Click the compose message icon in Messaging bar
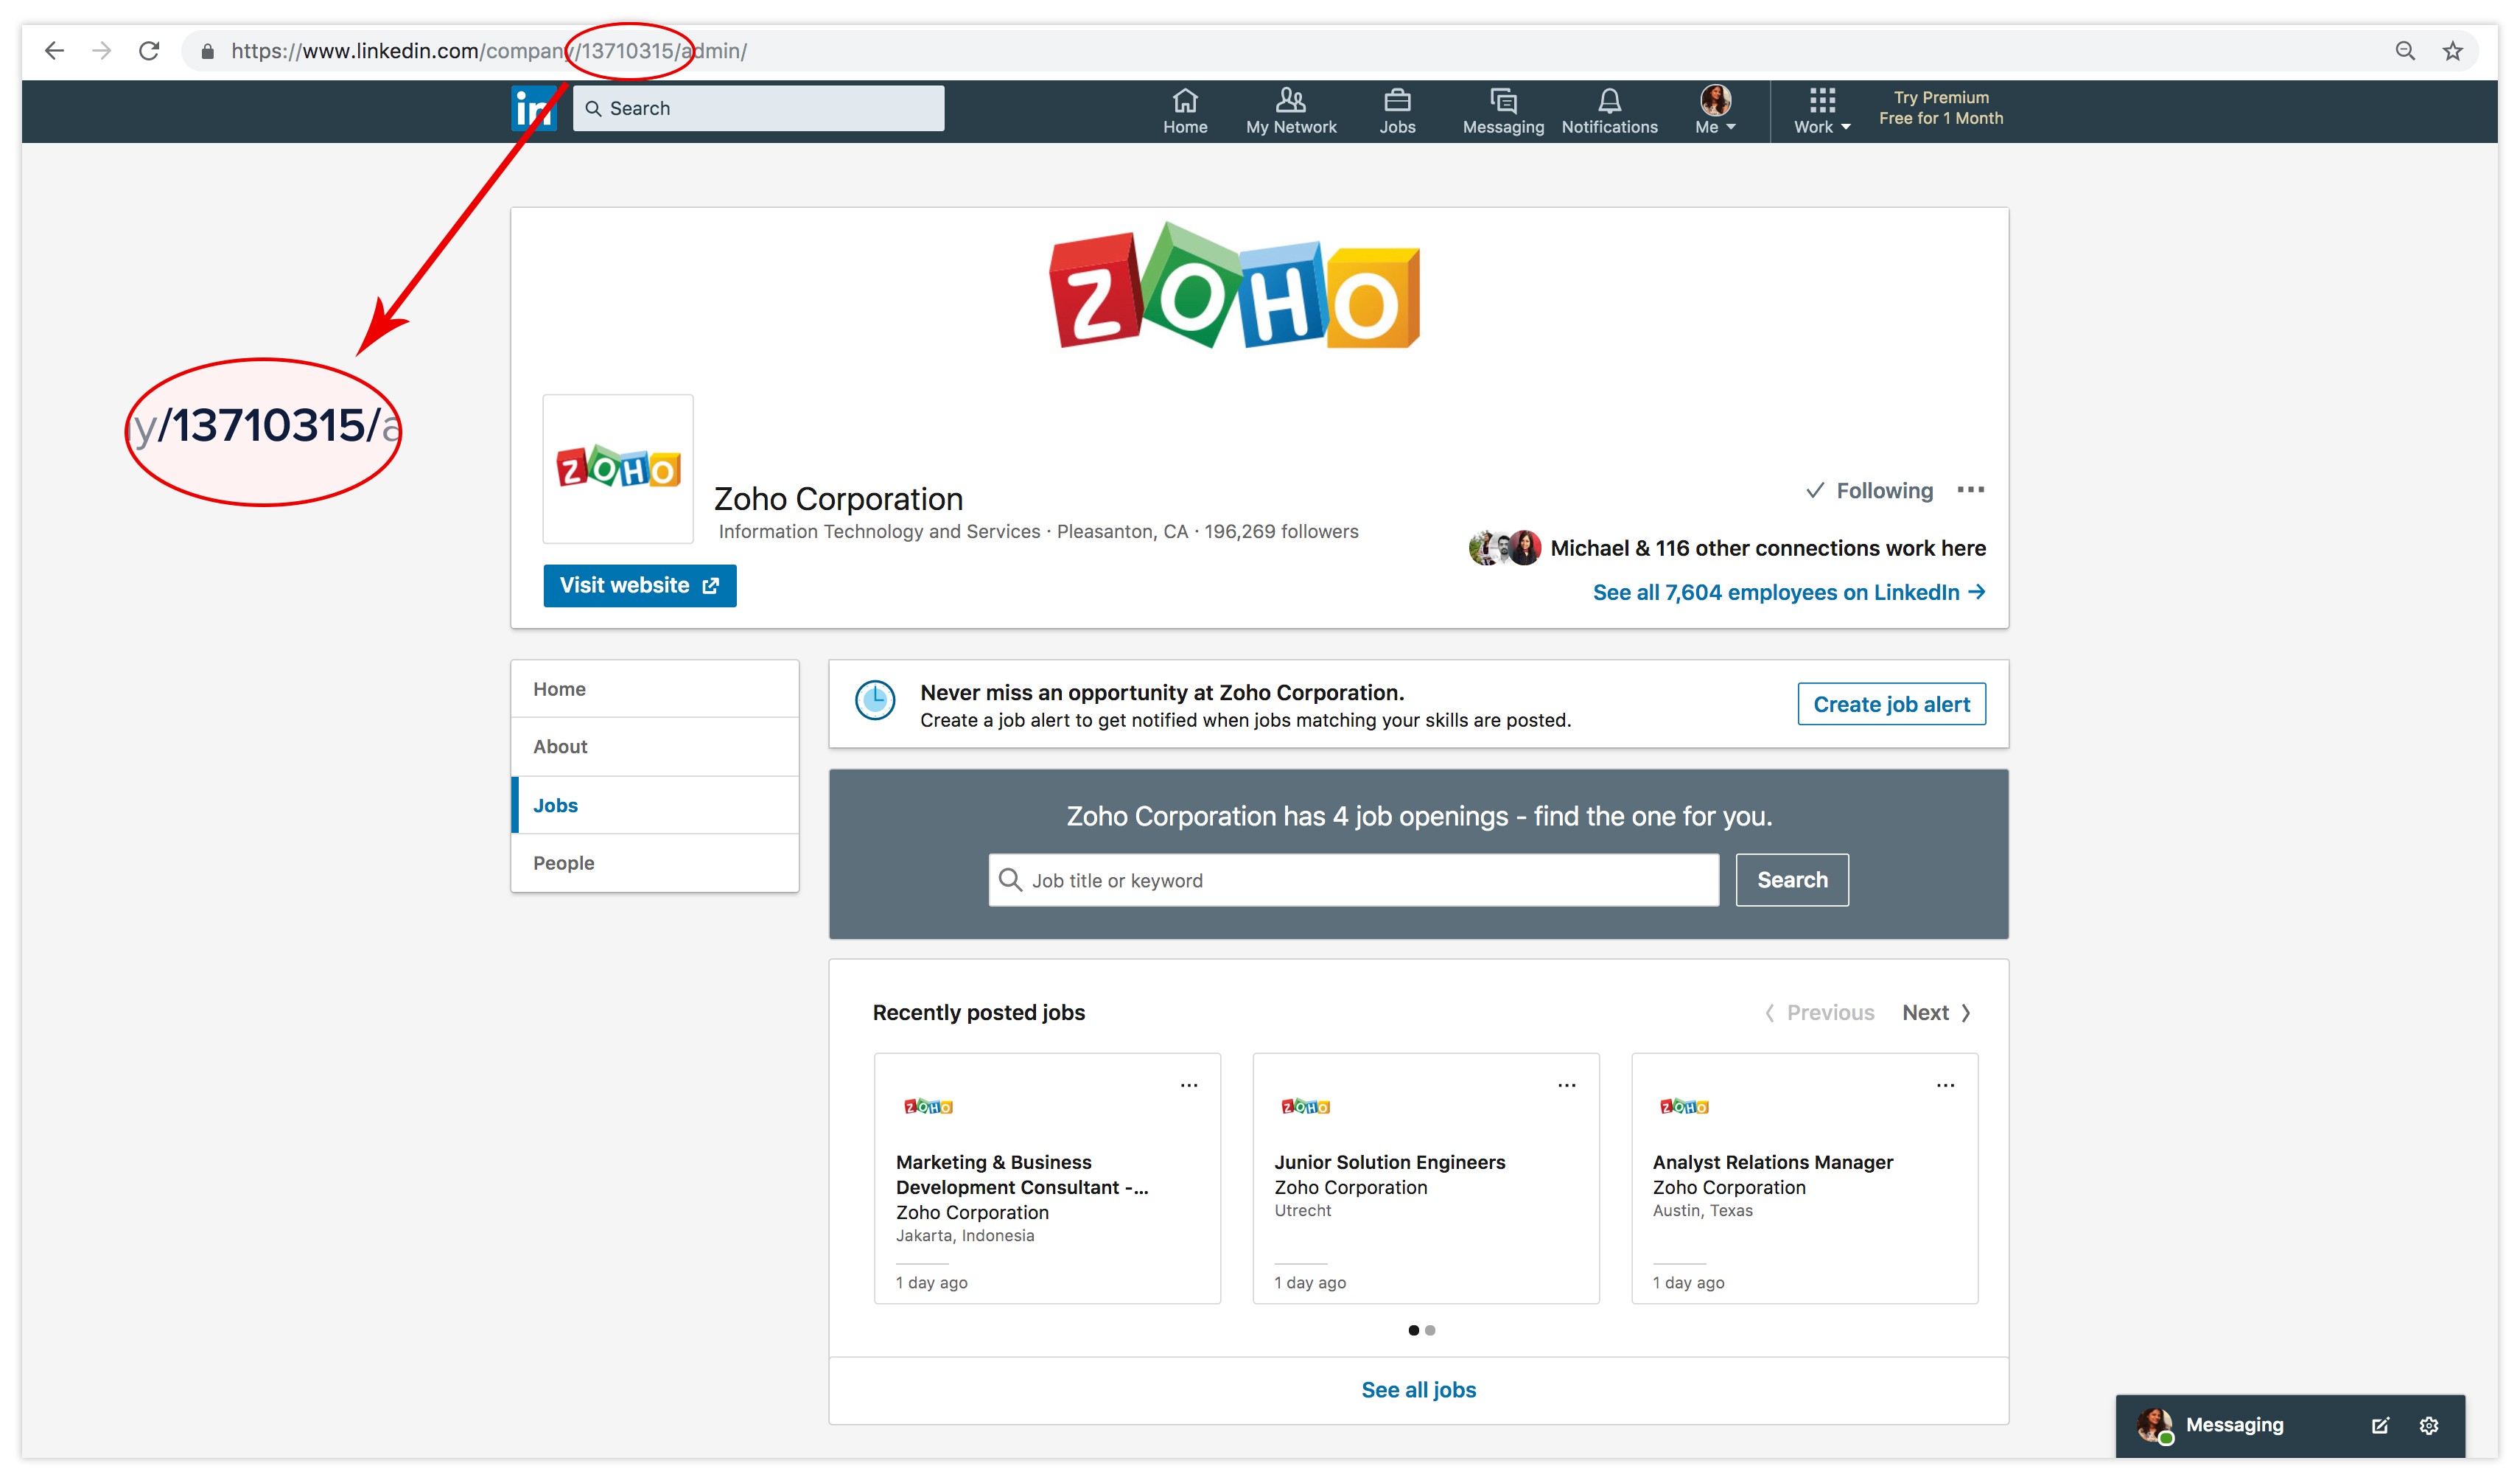2520x1480 pixels. point(2380,1425)
